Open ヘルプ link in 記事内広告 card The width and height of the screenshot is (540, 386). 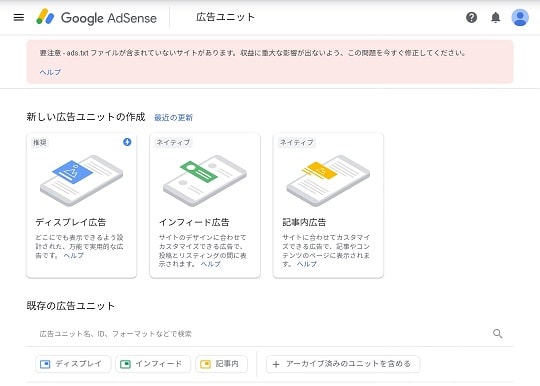tap(307, 264)
